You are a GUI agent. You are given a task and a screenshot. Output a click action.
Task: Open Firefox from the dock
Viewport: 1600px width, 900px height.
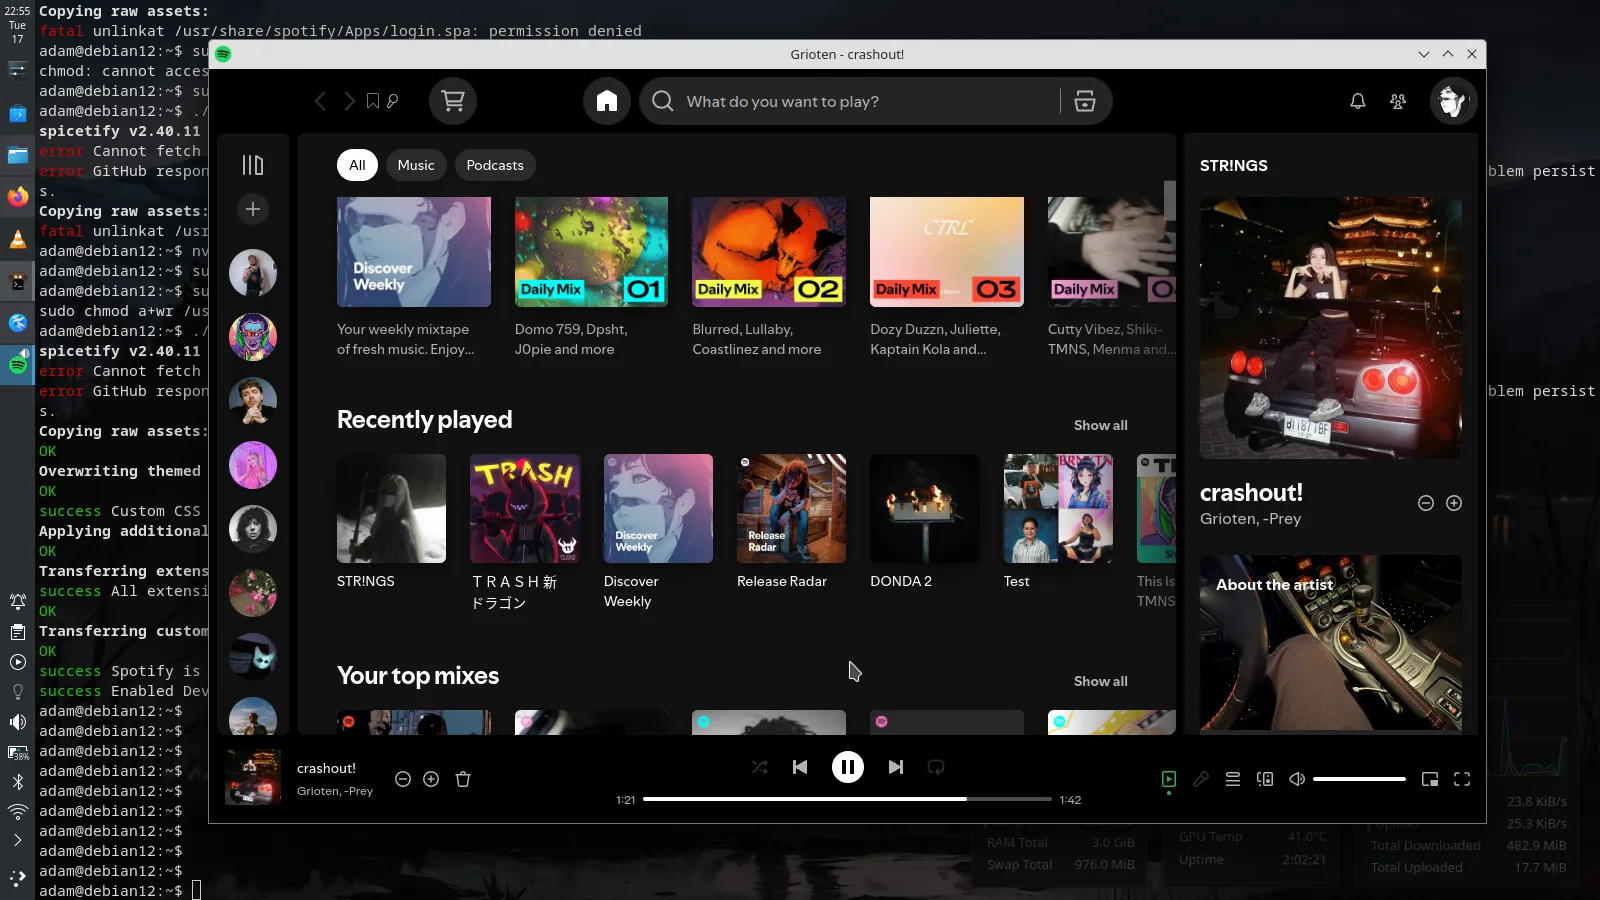pos(17,196)
